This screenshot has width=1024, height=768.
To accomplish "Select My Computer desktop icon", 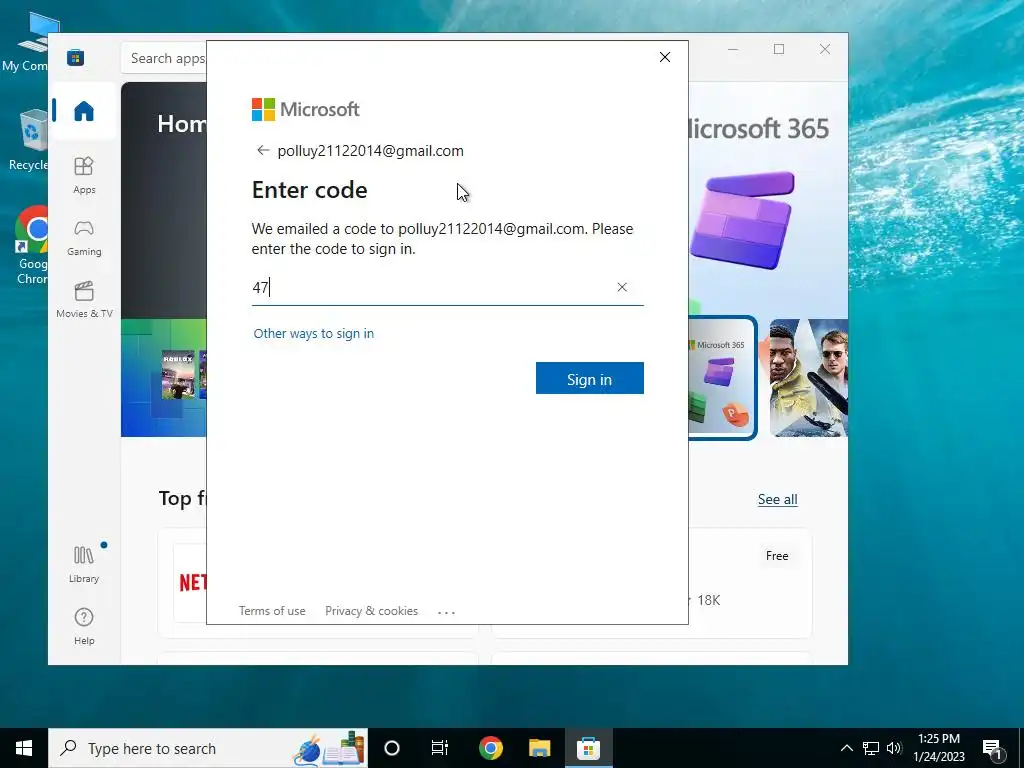I will (x=29, y=42).
